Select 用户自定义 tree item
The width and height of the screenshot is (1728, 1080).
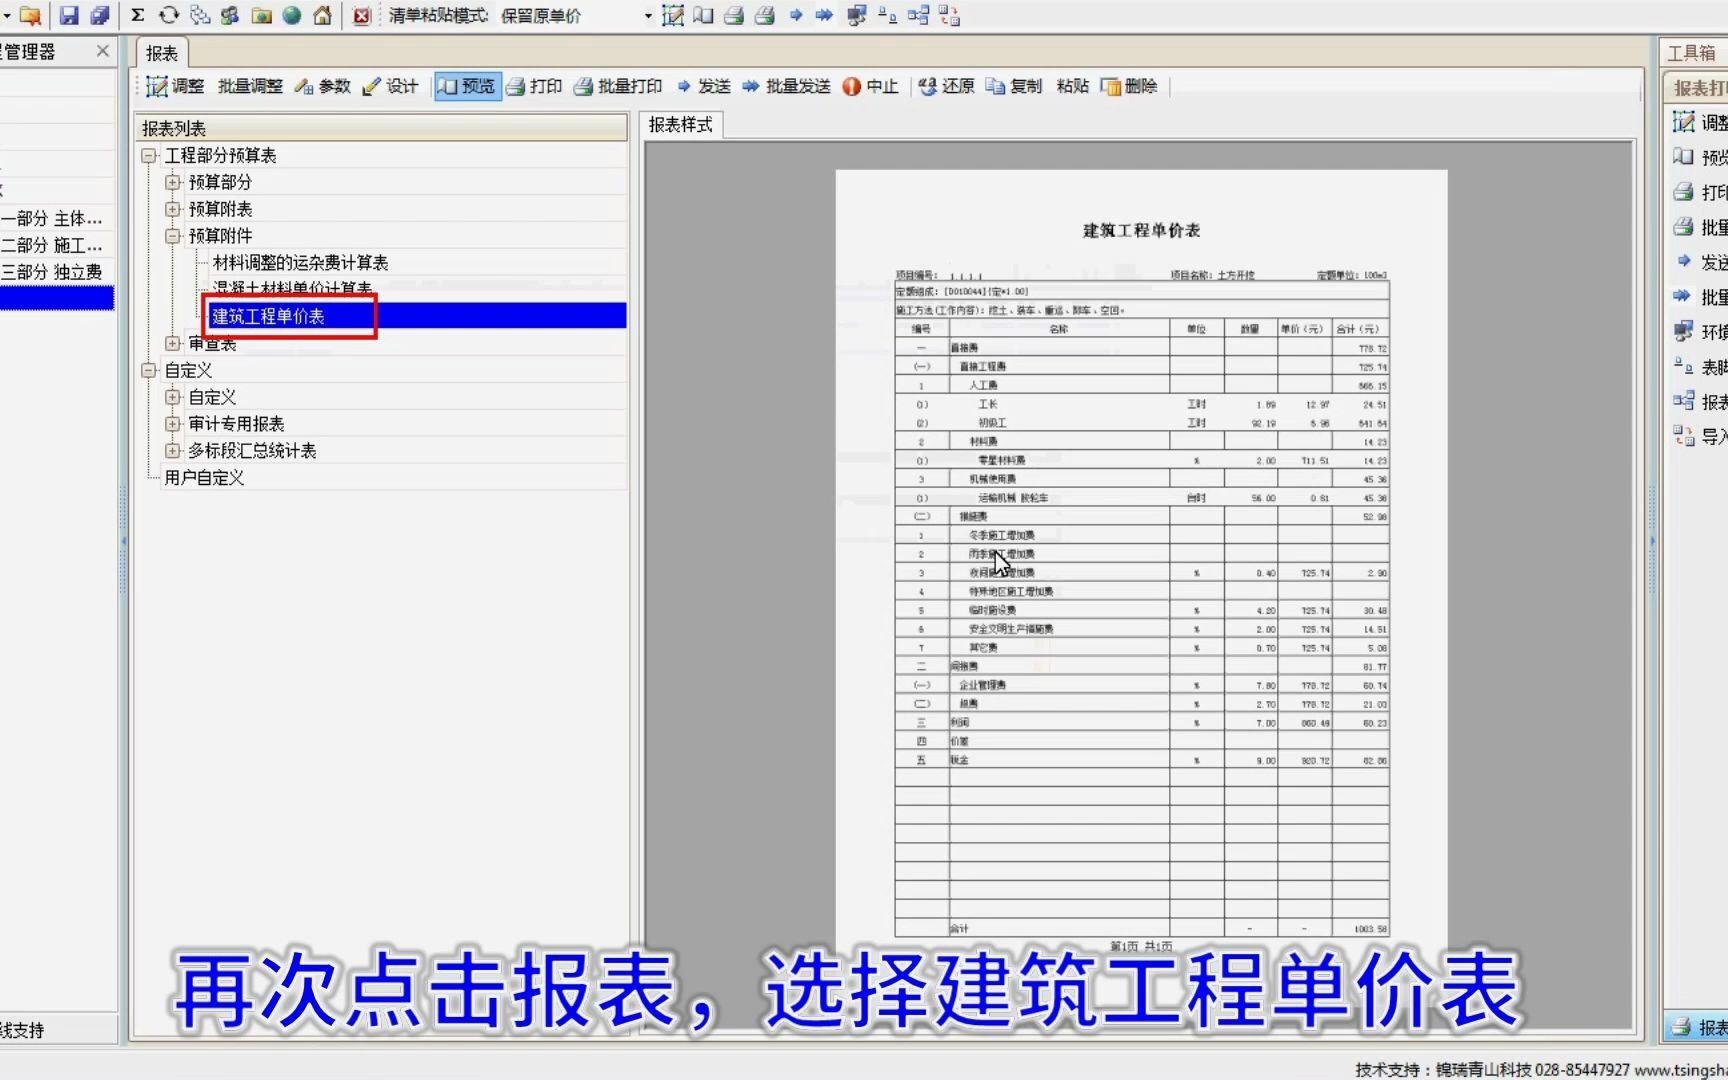click(x=204, y=478)
